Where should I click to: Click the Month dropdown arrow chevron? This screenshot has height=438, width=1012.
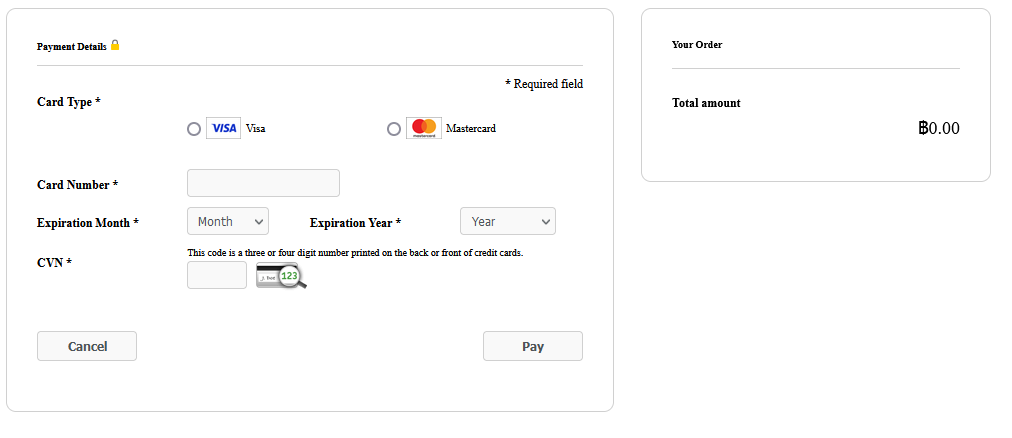click(x=259, y=222)
